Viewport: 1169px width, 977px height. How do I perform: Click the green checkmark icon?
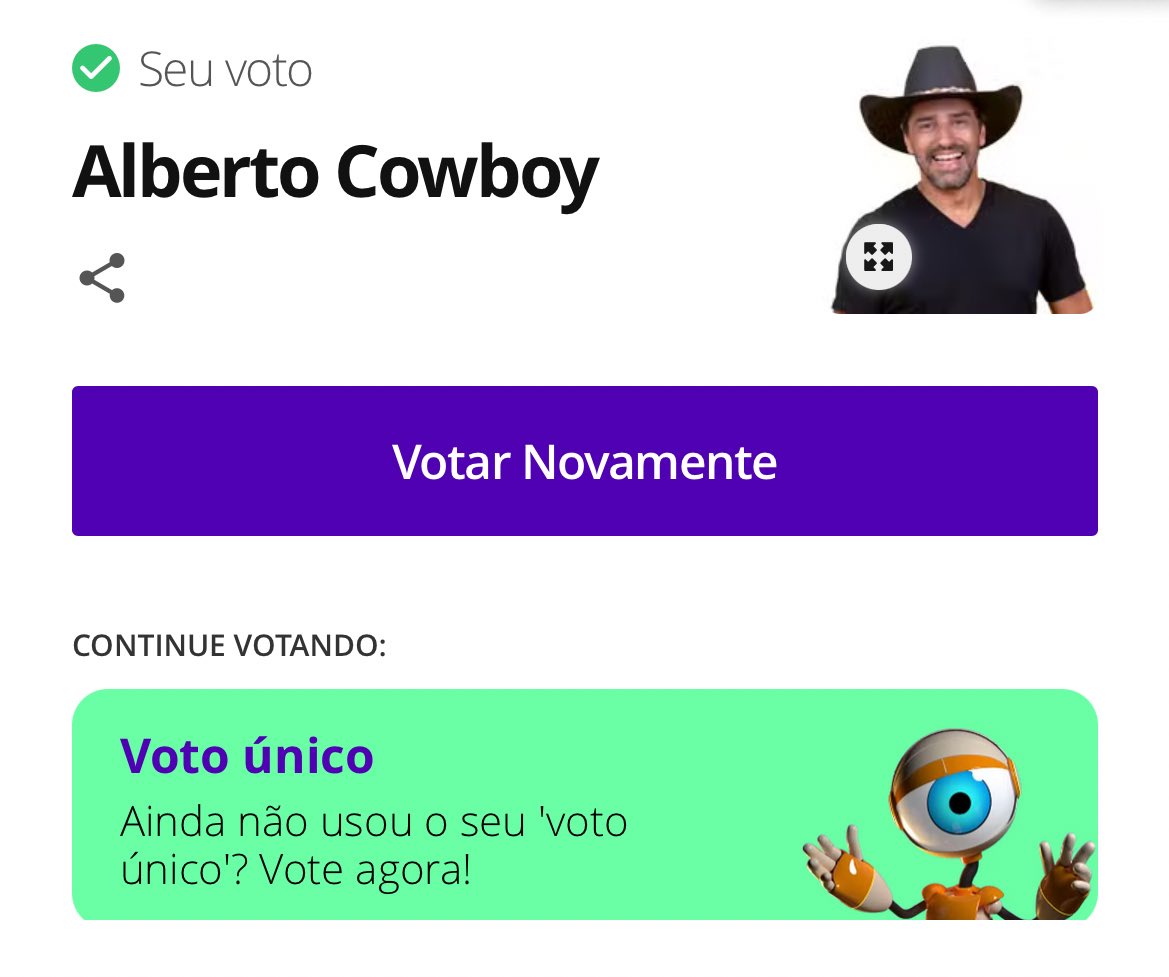pyautogui.click(x=96, y=69)
